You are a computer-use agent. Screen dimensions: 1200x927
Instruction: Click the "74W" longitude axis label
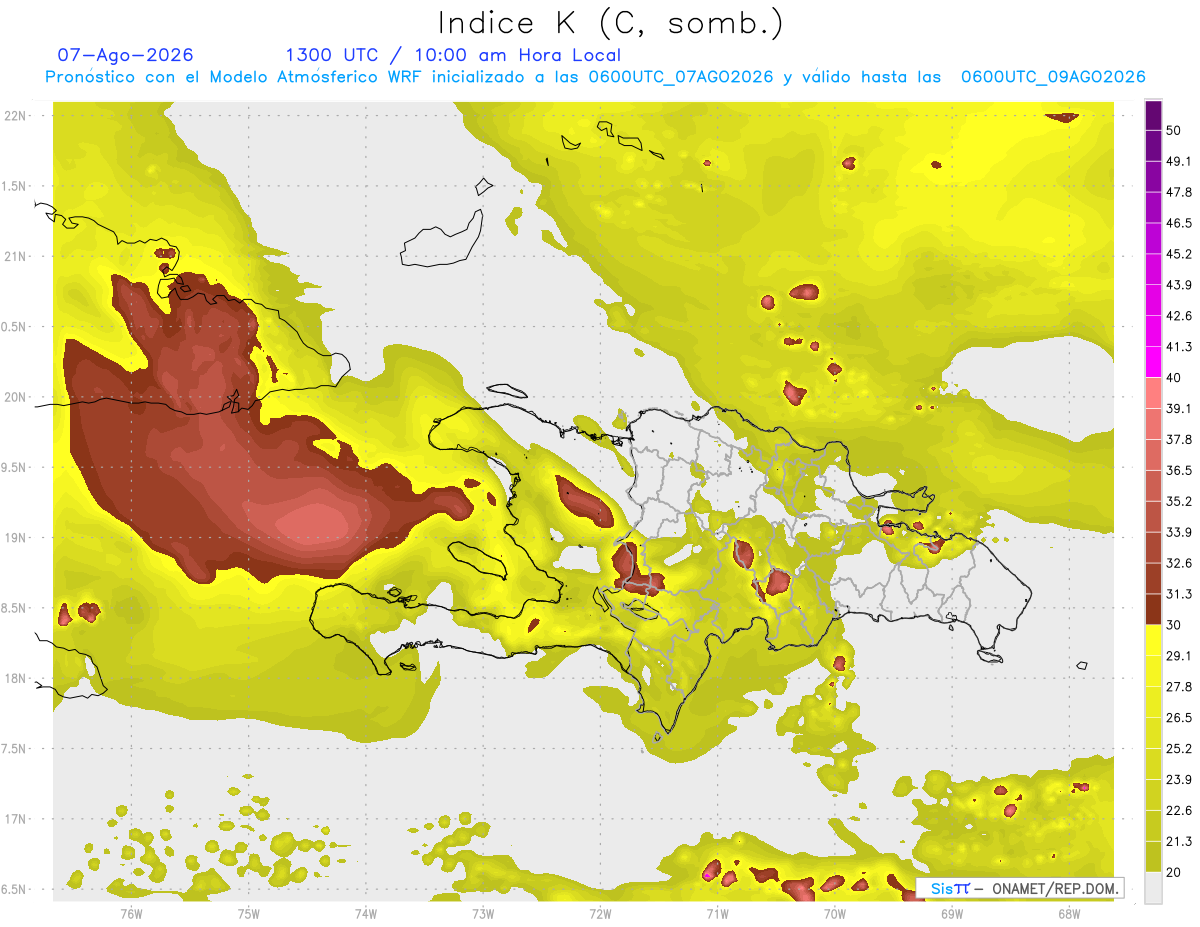click(x=365, y=913)
